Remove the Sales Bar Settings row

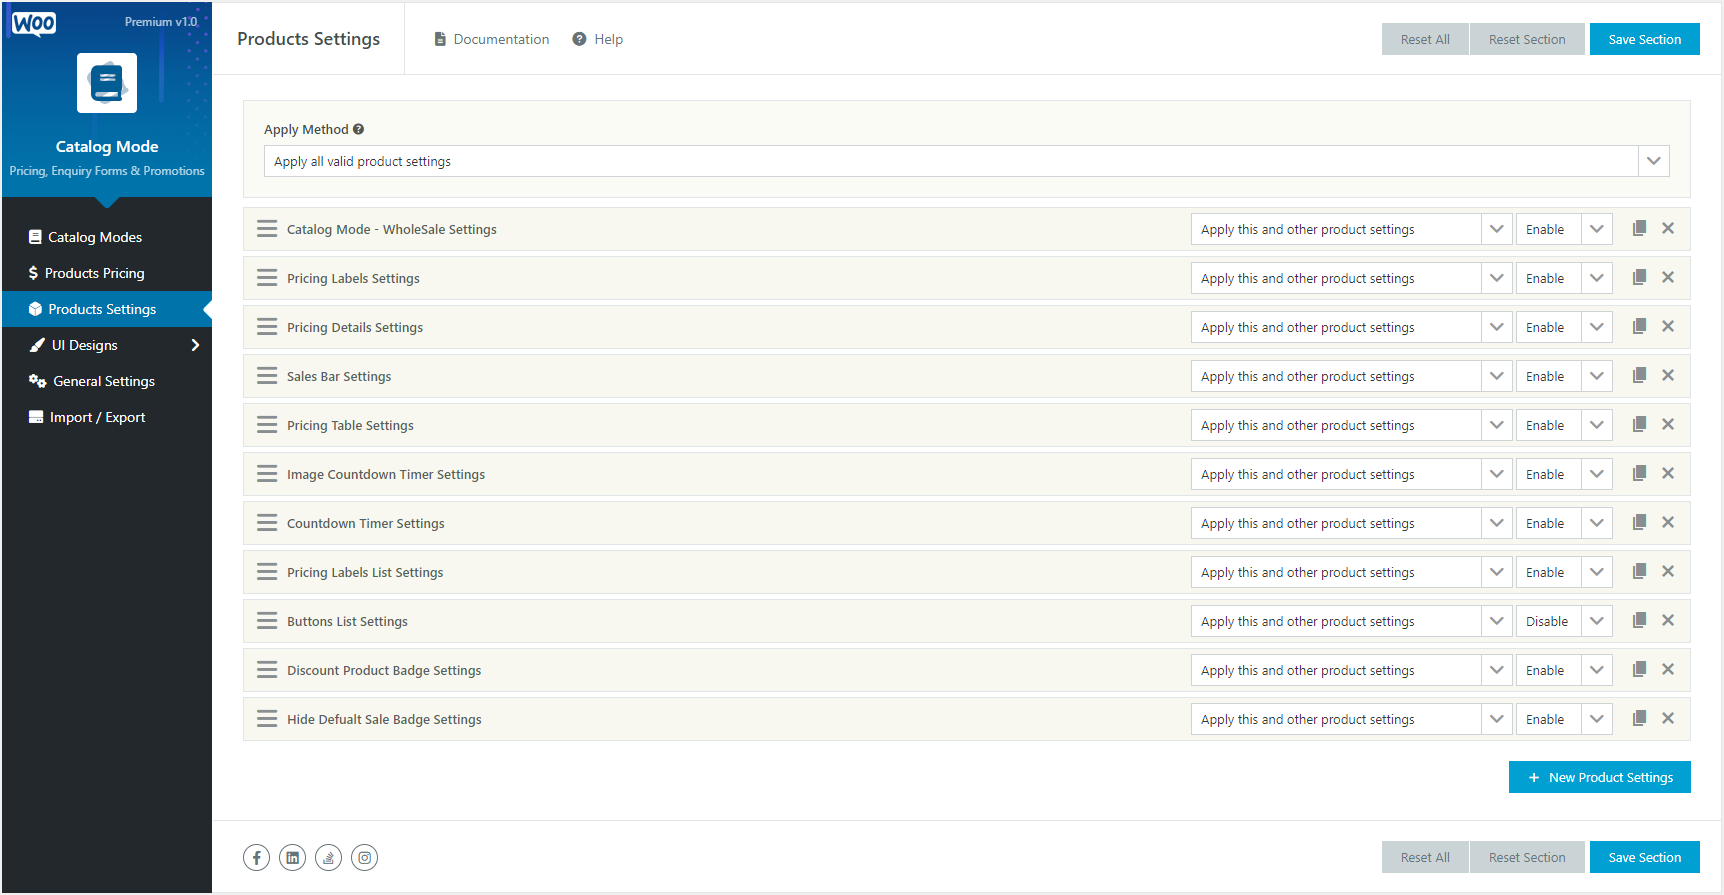click(1668, 375)
